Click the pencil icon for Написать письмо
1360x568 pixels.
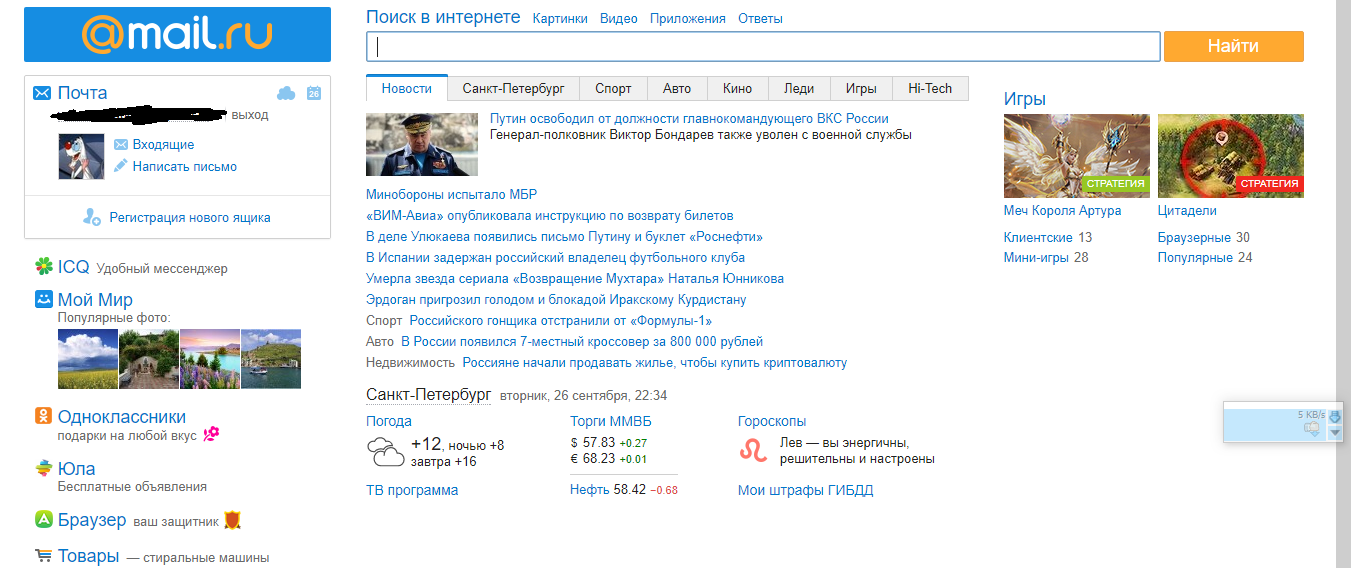coord(121,166)
